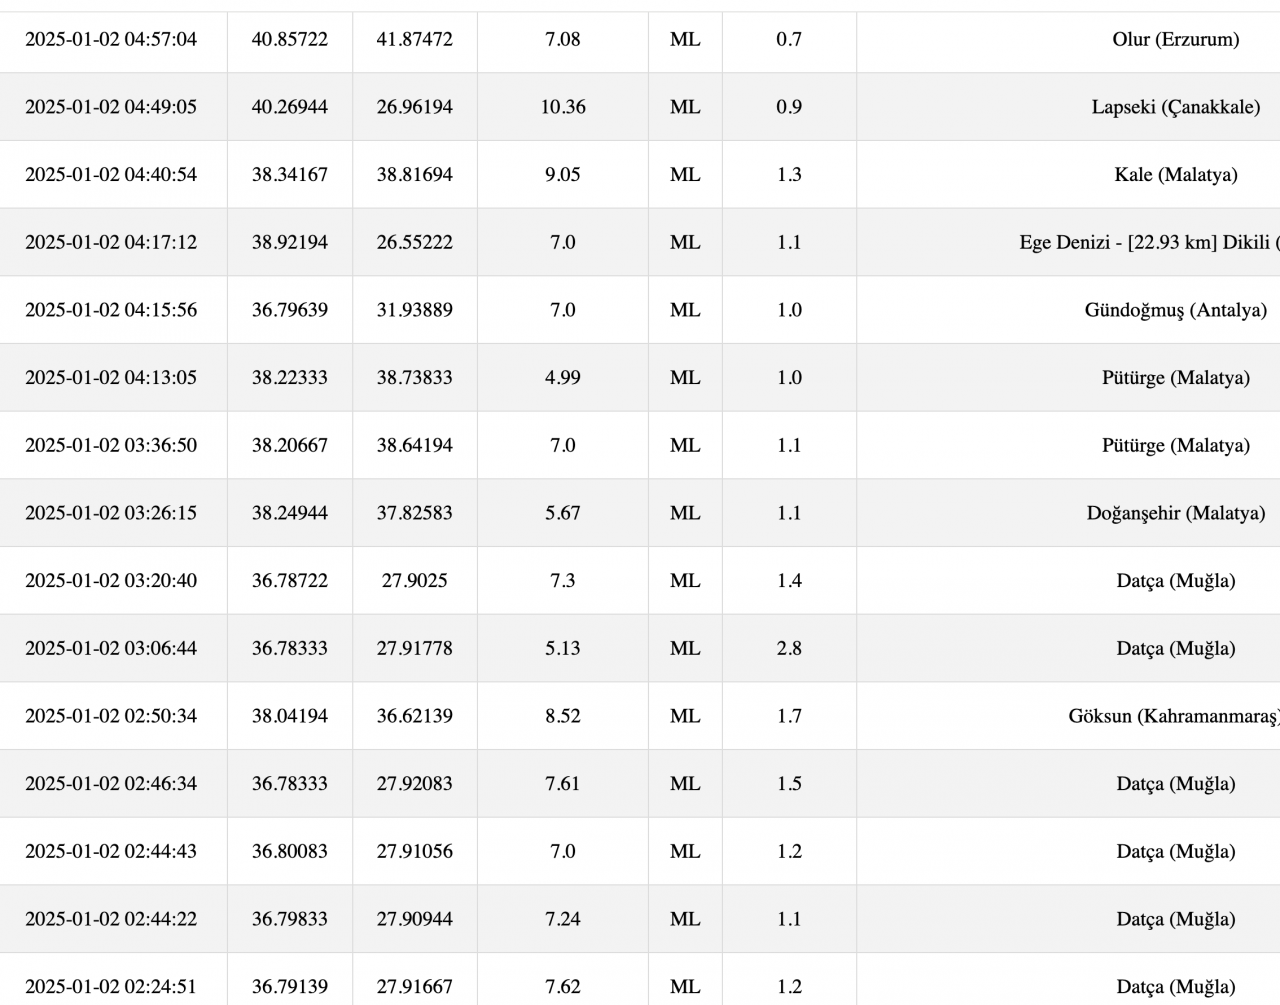Click magnitude 0.7 in the Olur row
Viewport: 1280px width, 1005px height.
pyautogui.click(x=789, y=39)
